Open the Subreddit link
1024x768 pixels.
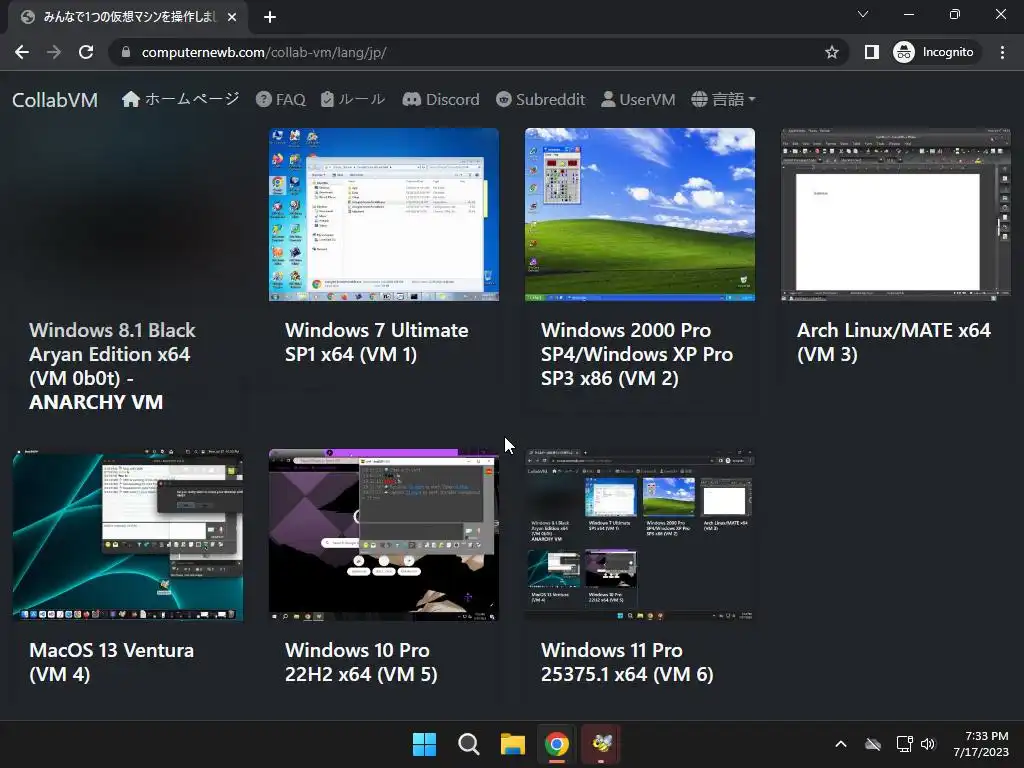[541, 99]
